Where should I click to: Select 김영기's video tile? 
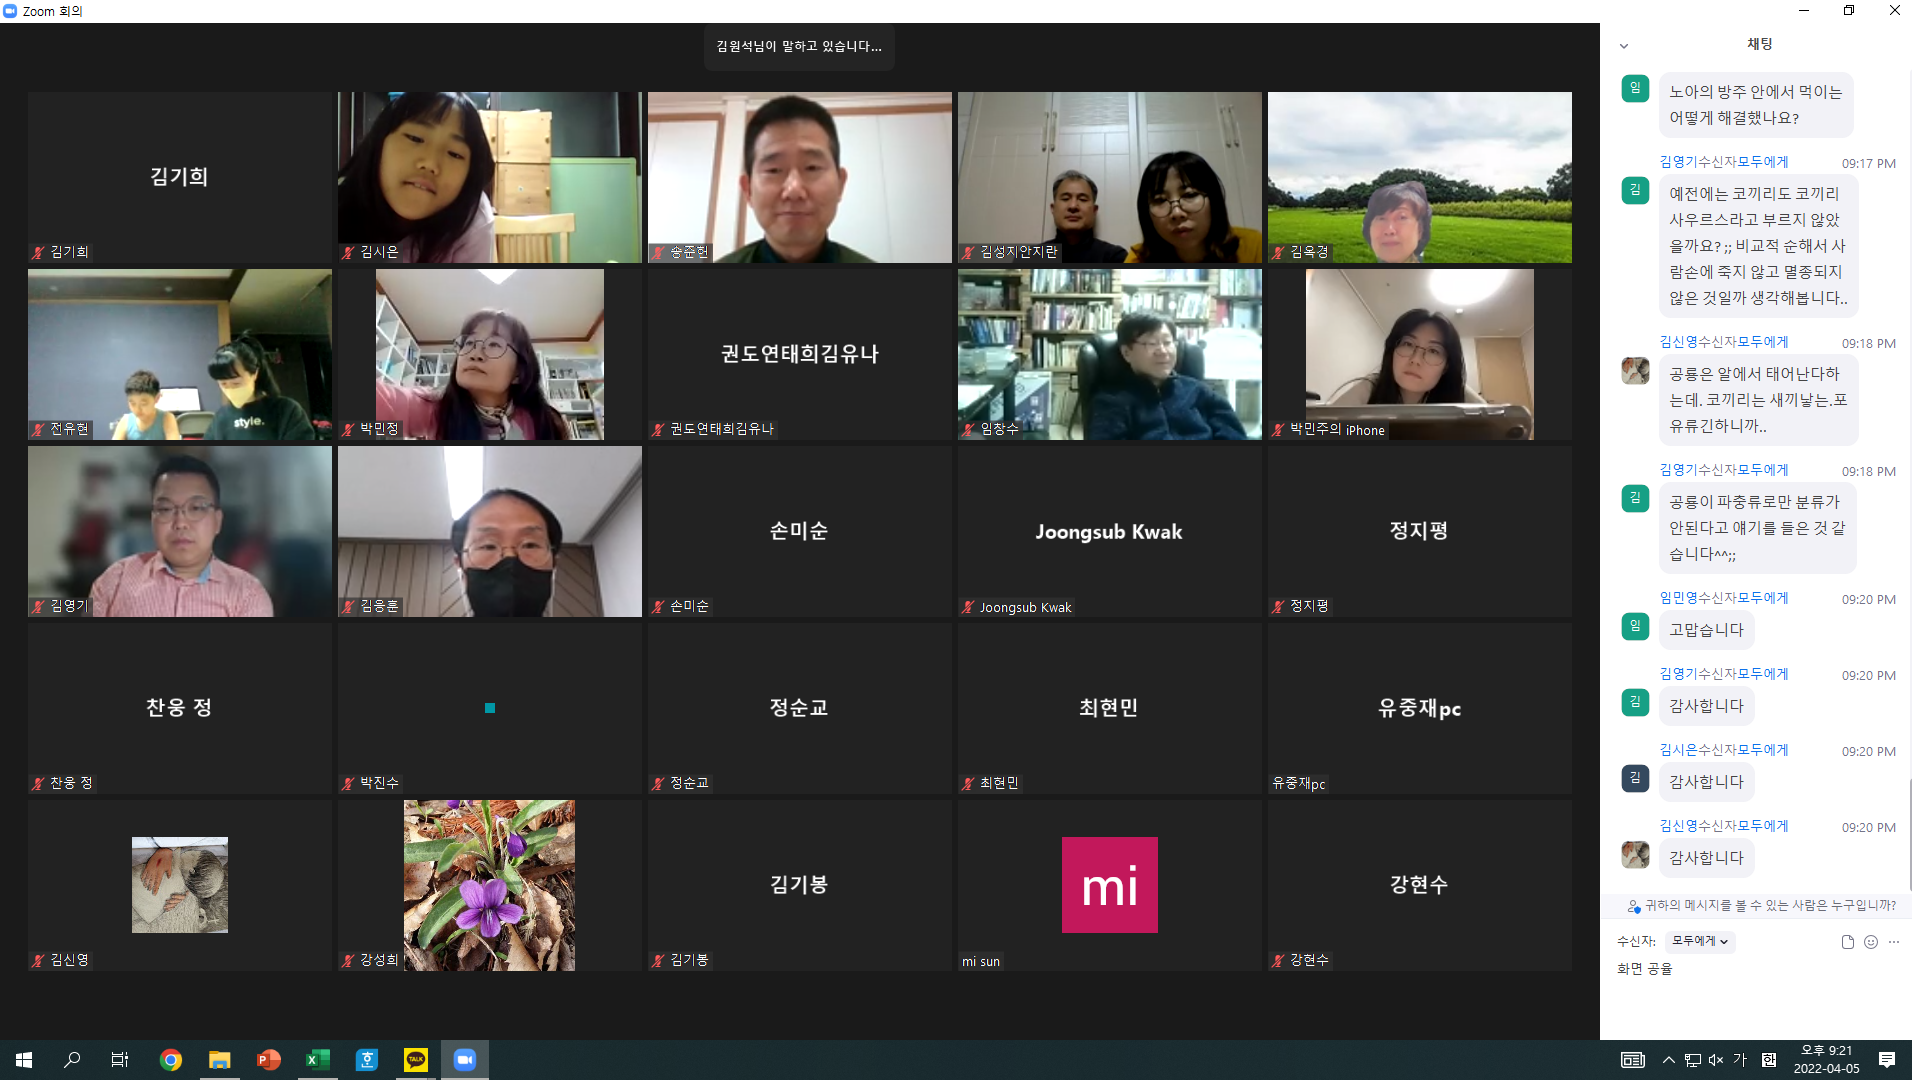tap(180, 531)
